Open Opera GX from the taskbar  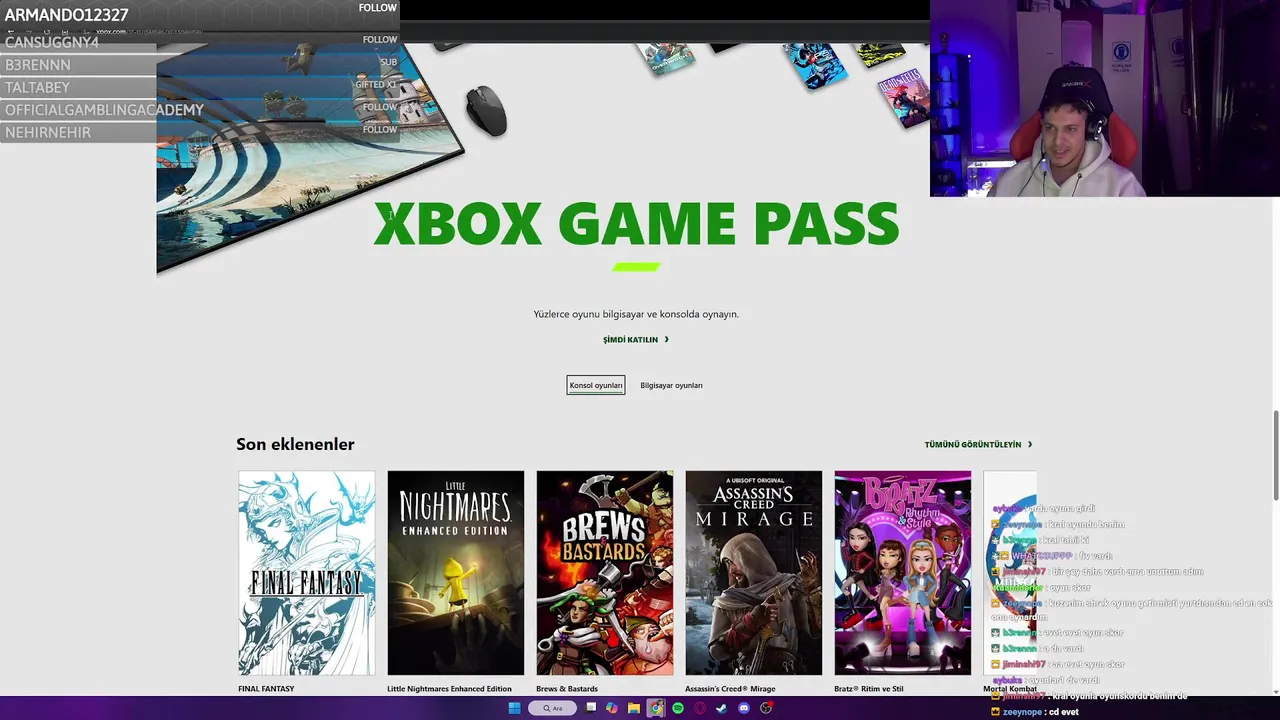point(700,708)
